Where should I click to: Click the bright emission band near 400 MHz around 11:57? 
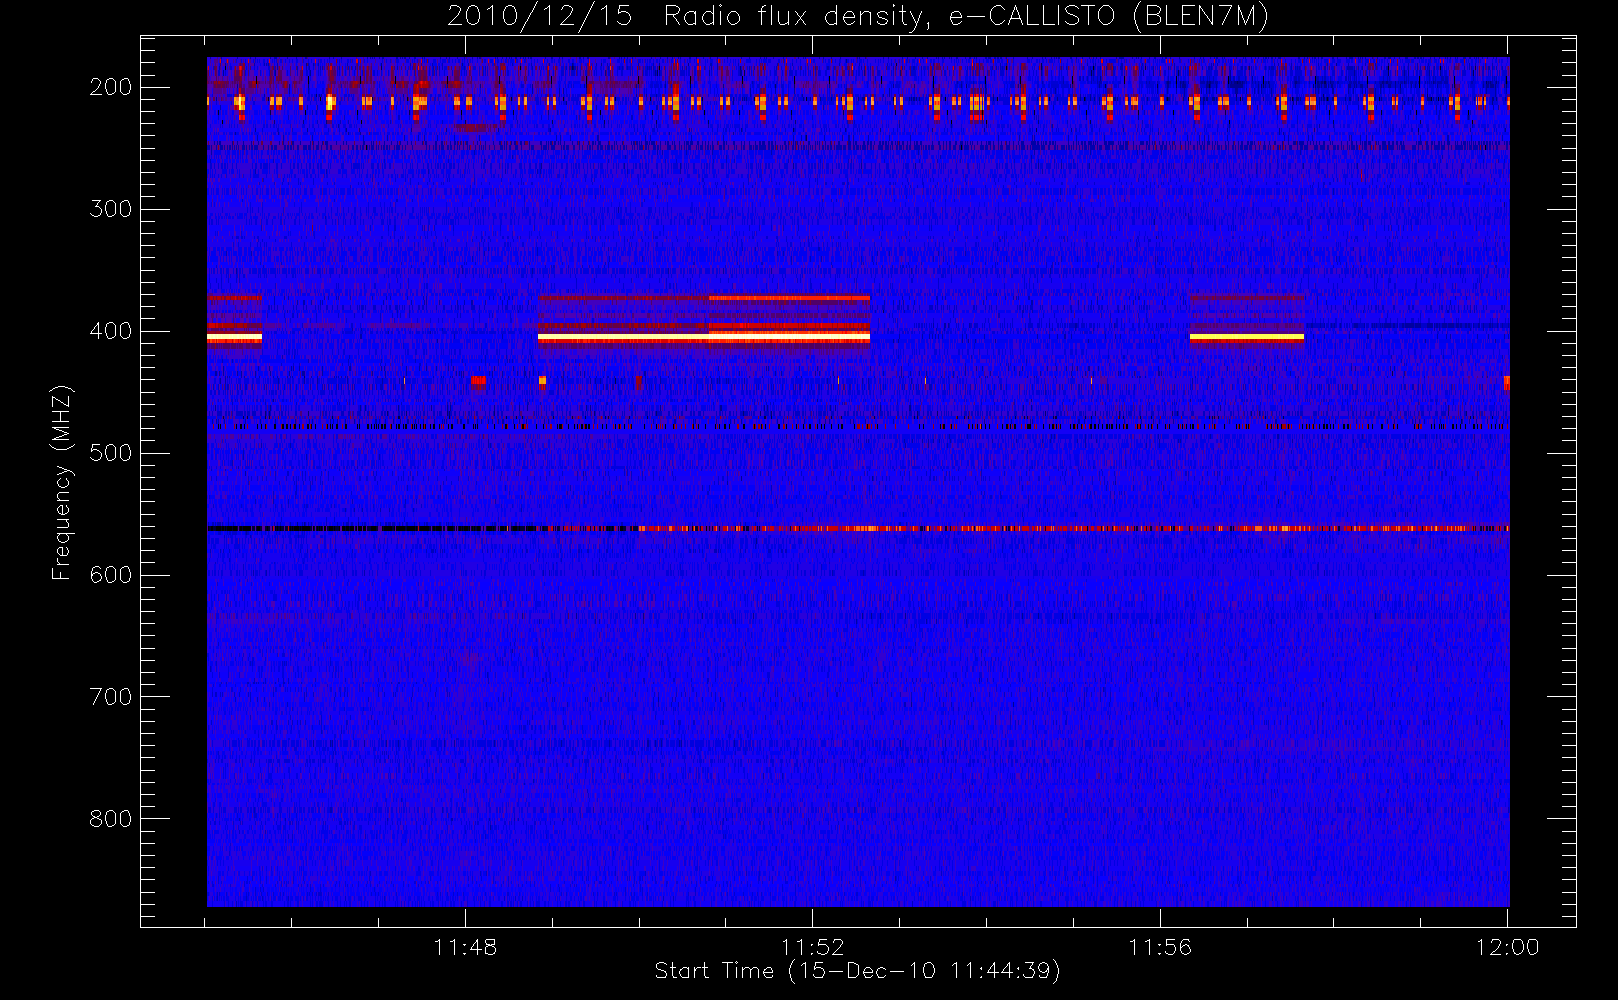pyautogui.click(x=1247, y=338)
